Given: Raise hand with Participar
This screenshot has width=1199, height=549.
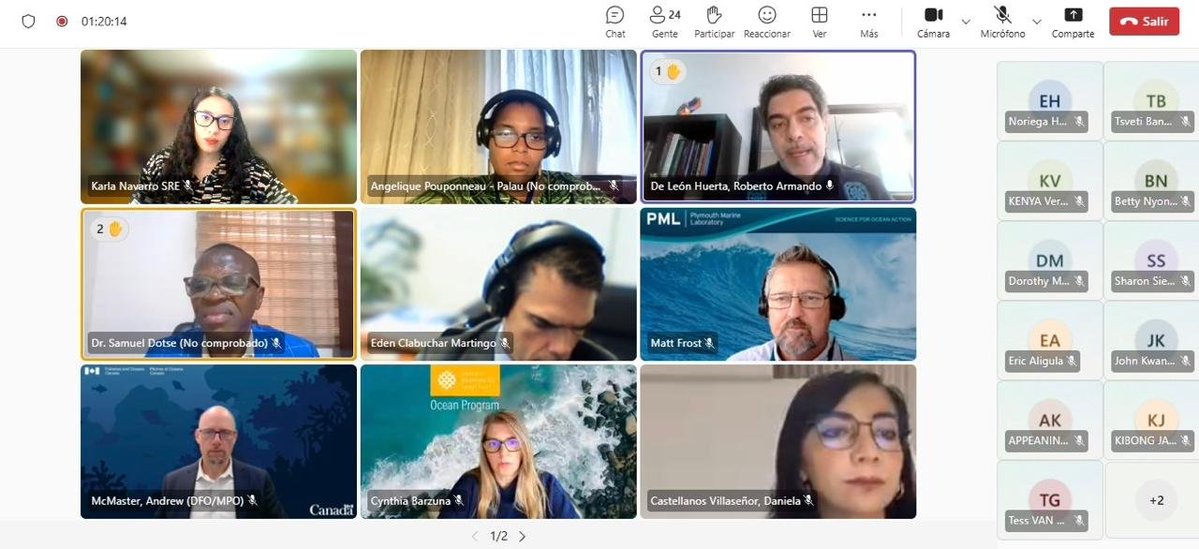Looking at the screenshot, I should click(x=714, y=22).
